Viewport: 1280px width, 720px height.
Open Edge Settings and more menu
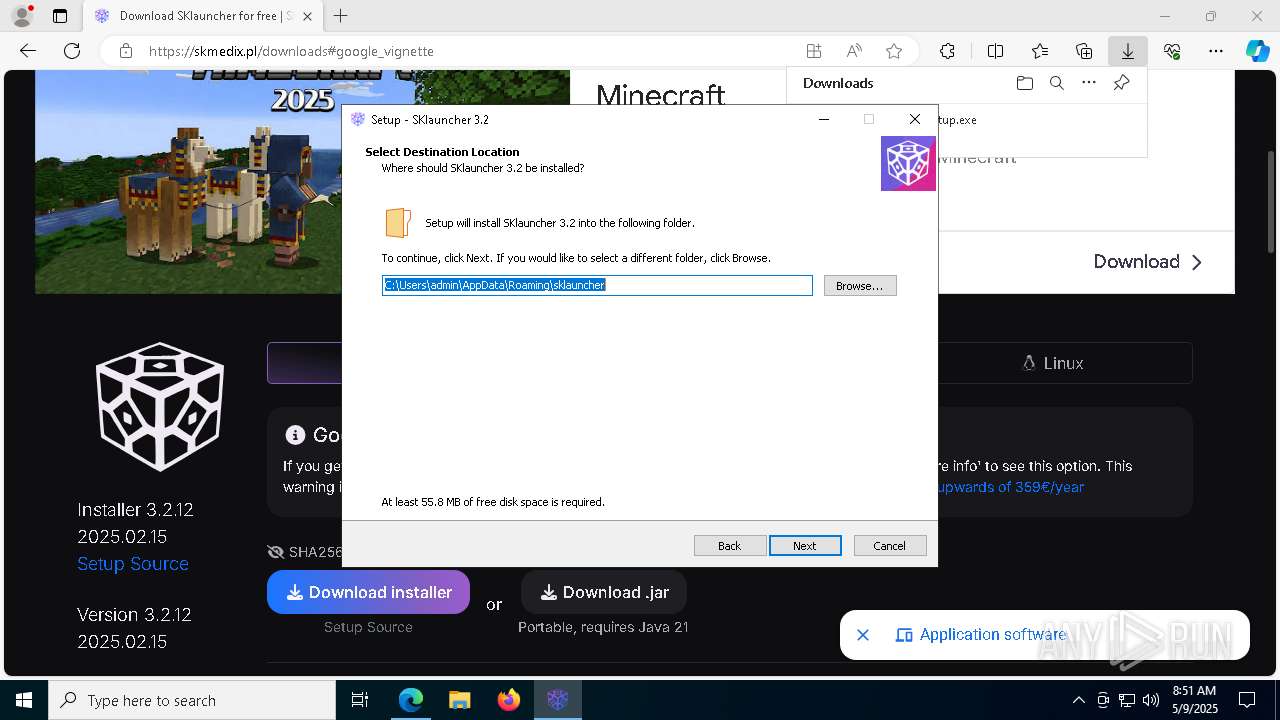(x=1216, y=51)
